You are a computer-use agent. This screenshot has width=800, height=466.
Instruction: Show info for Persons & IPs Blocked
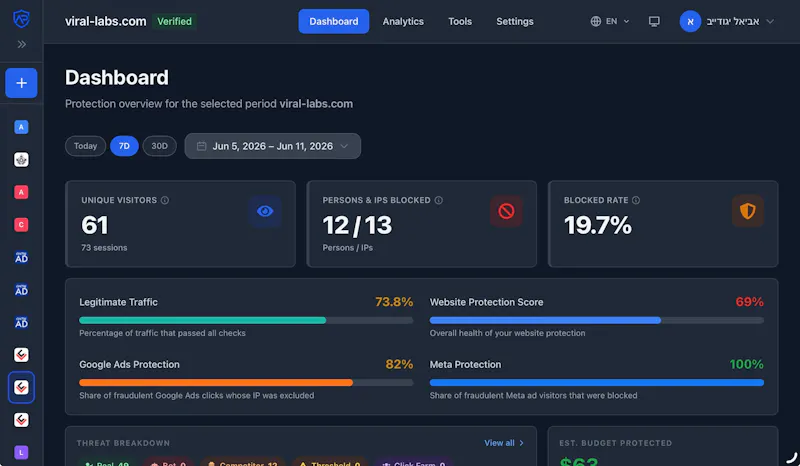tap(439, 200)
